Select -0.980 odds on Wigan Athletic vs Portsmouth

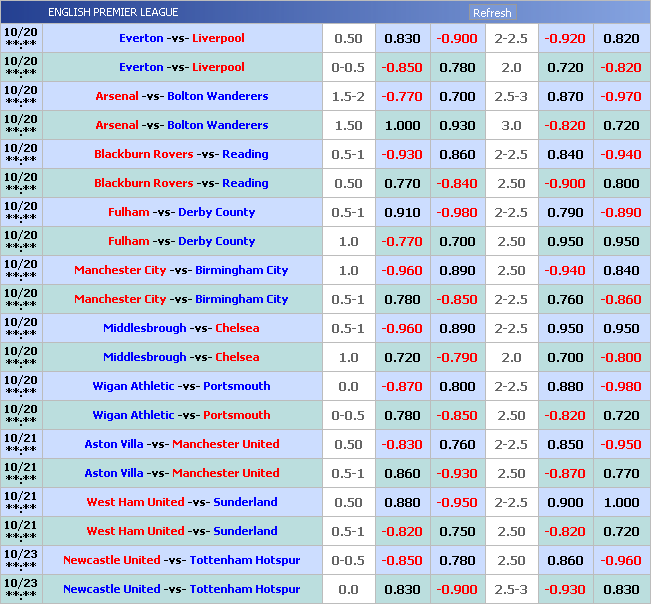[x=621, y=386]
